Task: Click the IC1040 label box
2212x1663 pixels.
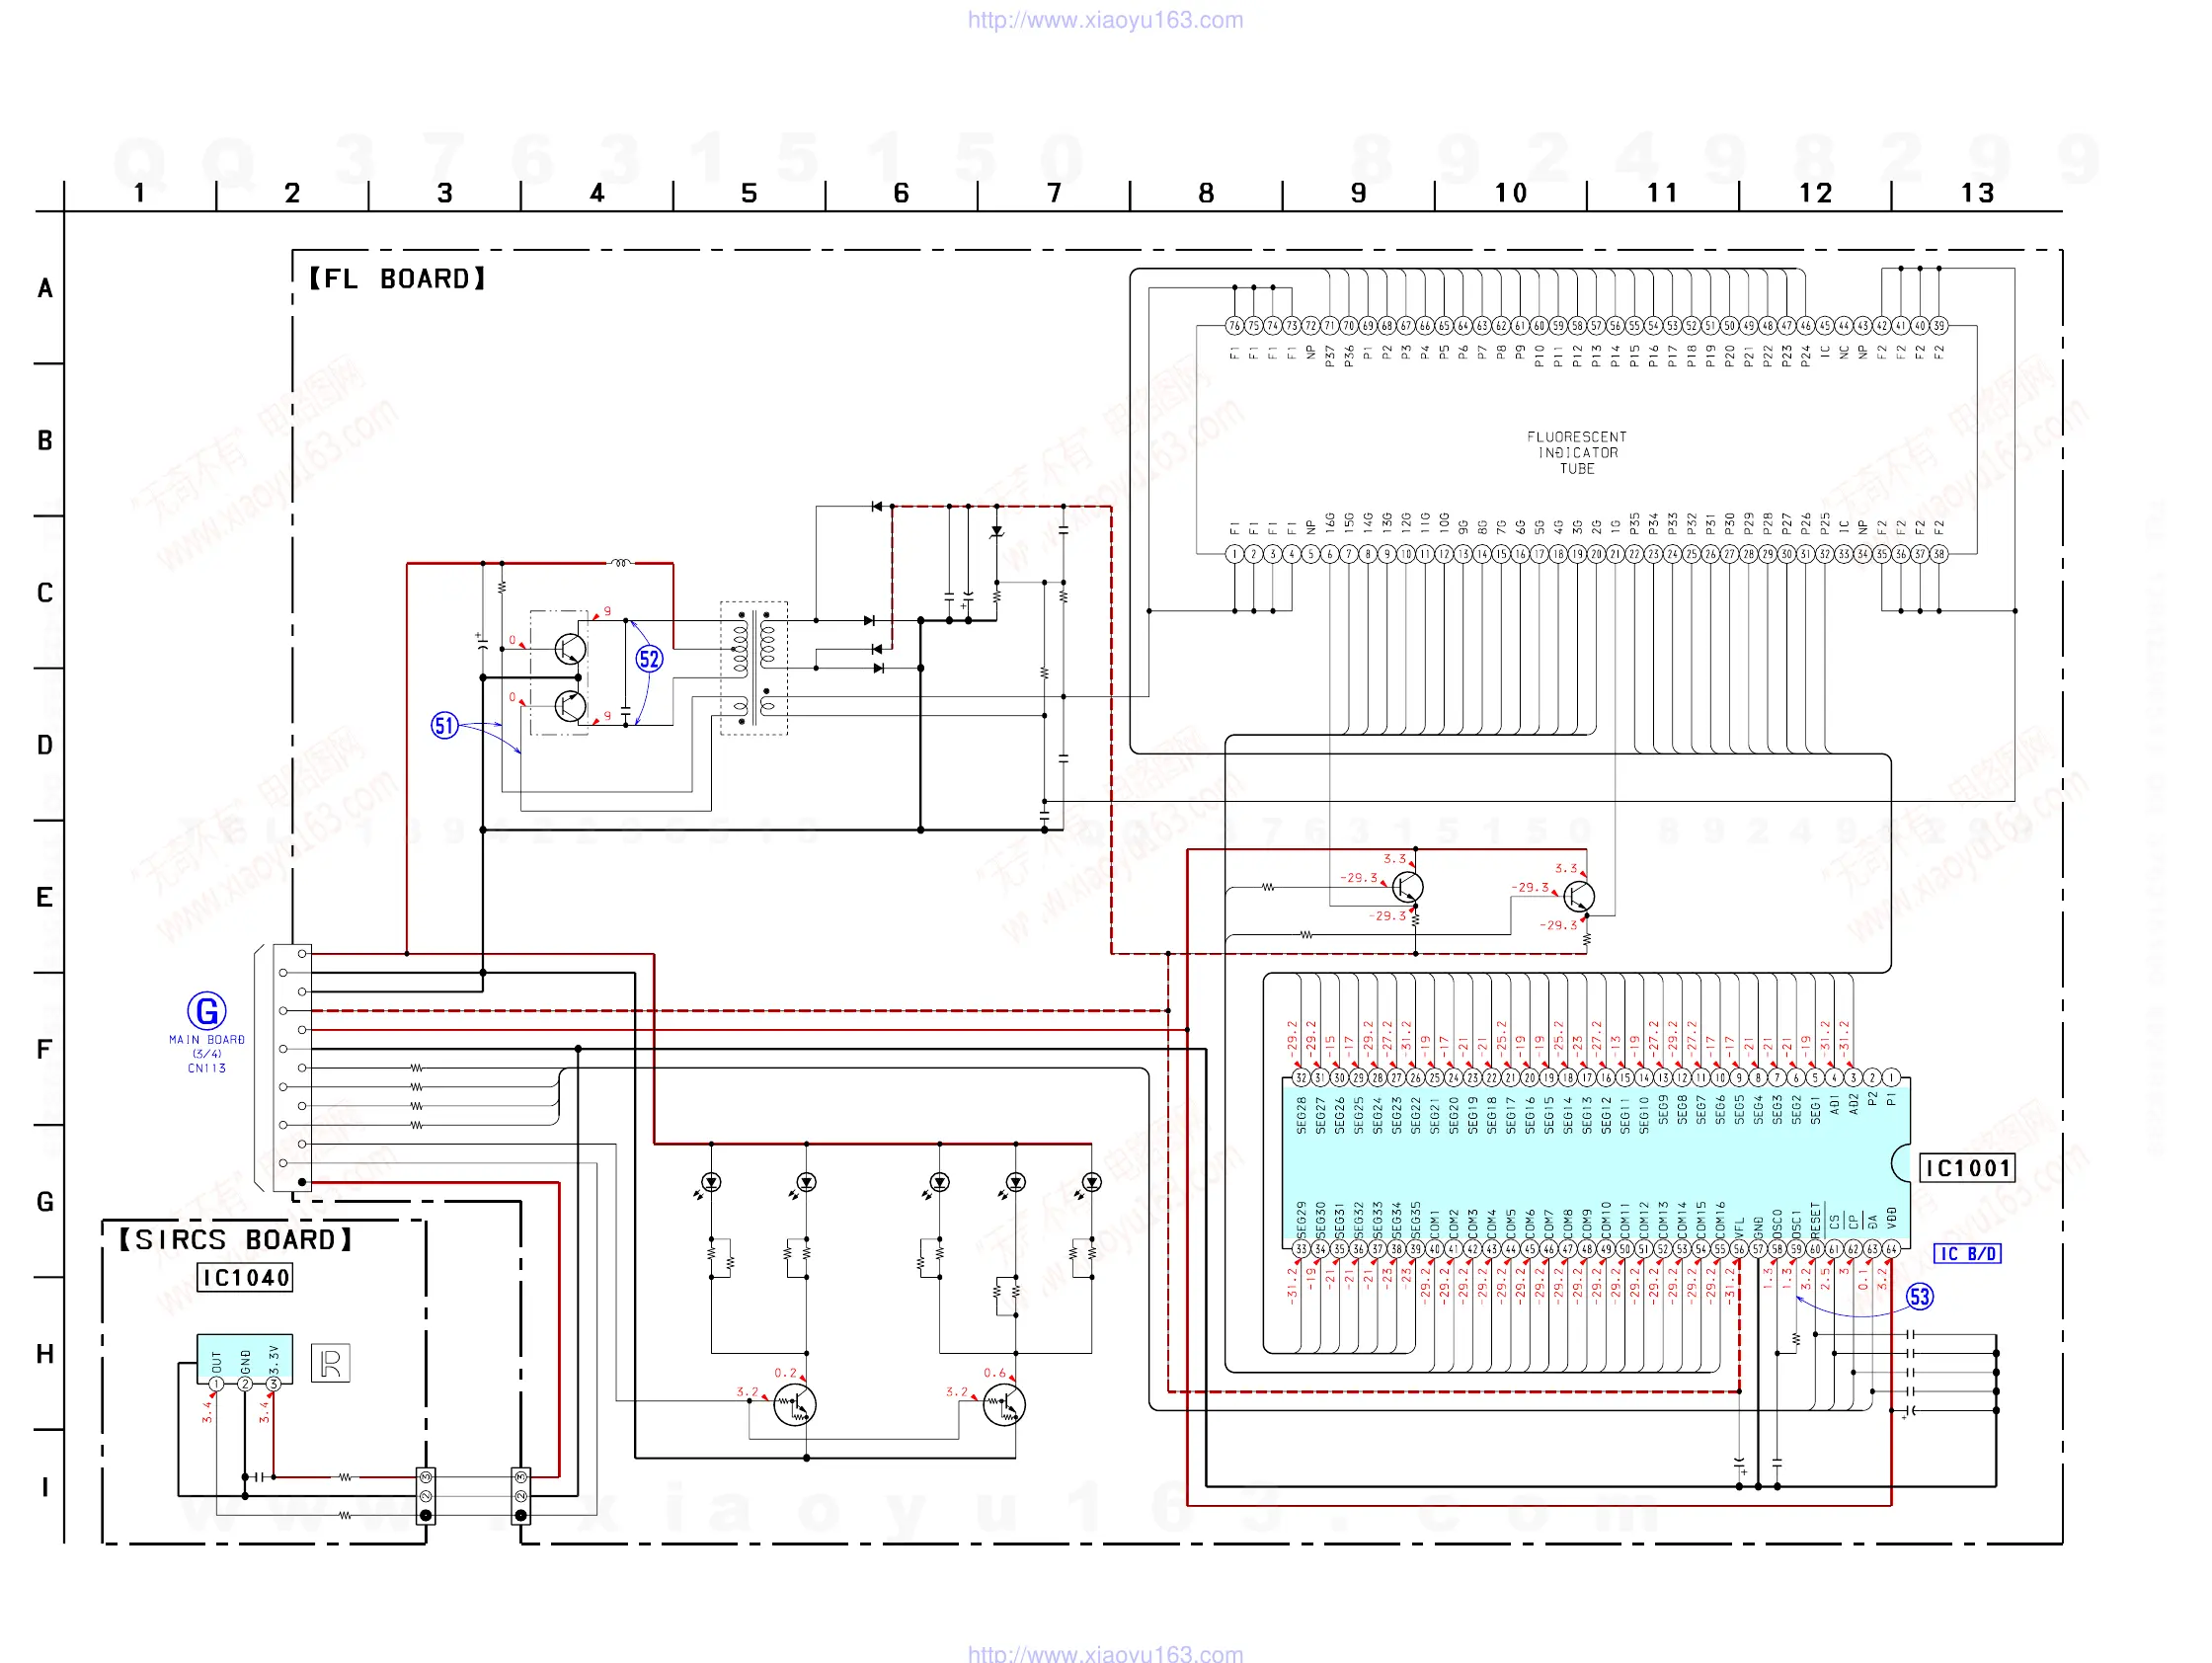Action: [x=245, y=1277]
